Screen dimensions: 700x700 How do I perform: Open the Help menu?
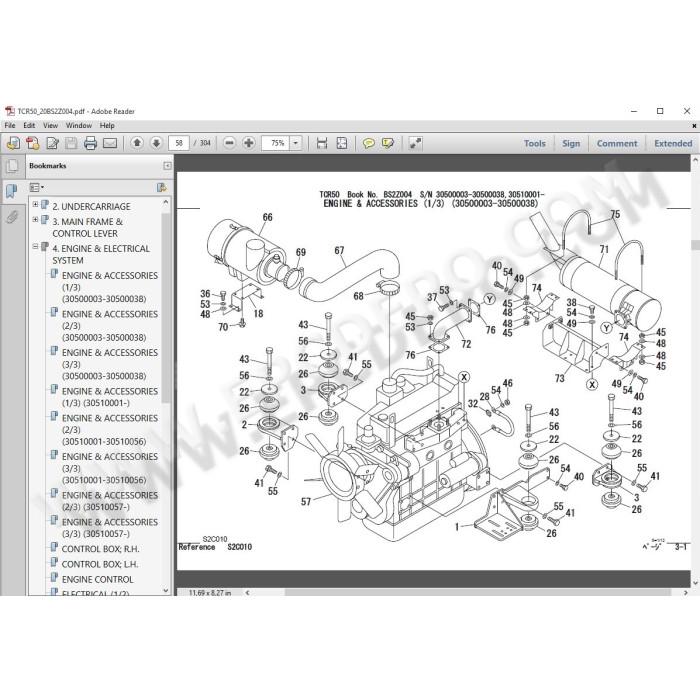[107, 125]
